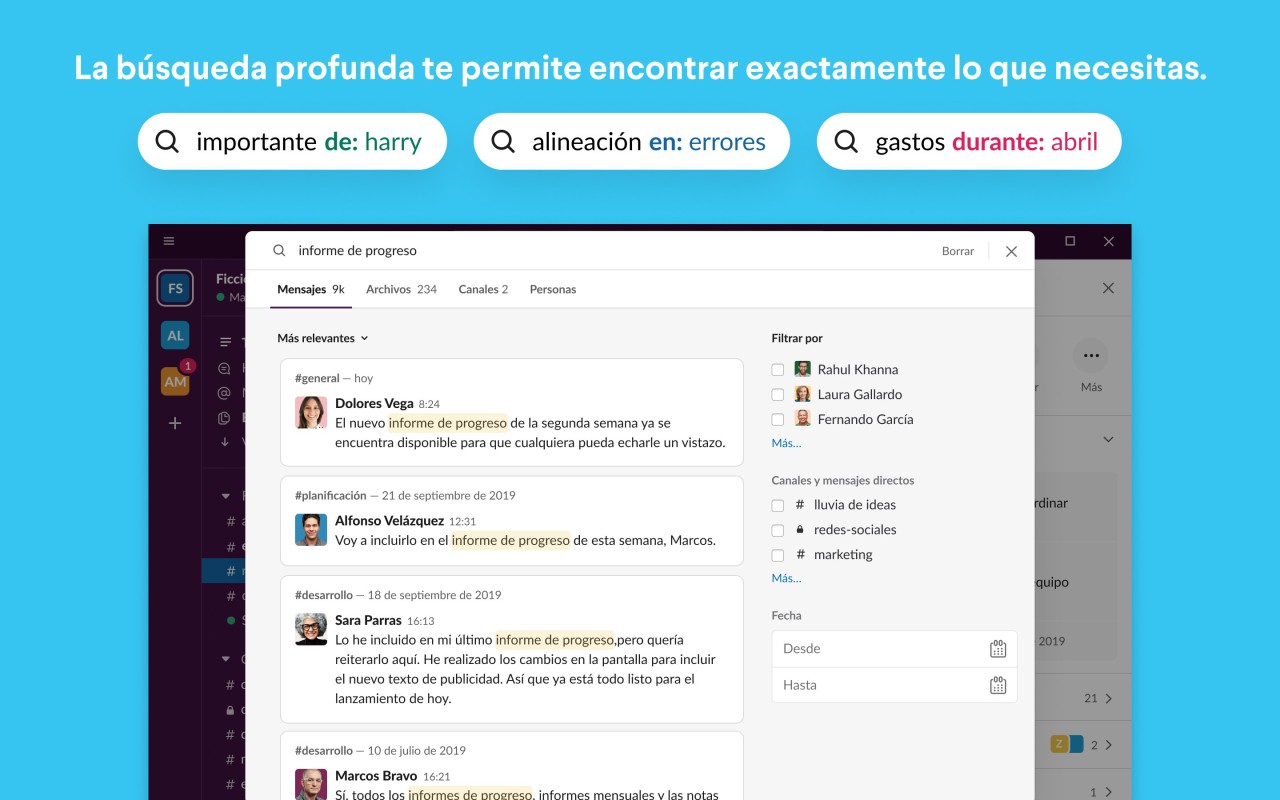This screenshot has width=1280, height=800.
Task: Click calendar icon in Desde date field
Action: 997,649
